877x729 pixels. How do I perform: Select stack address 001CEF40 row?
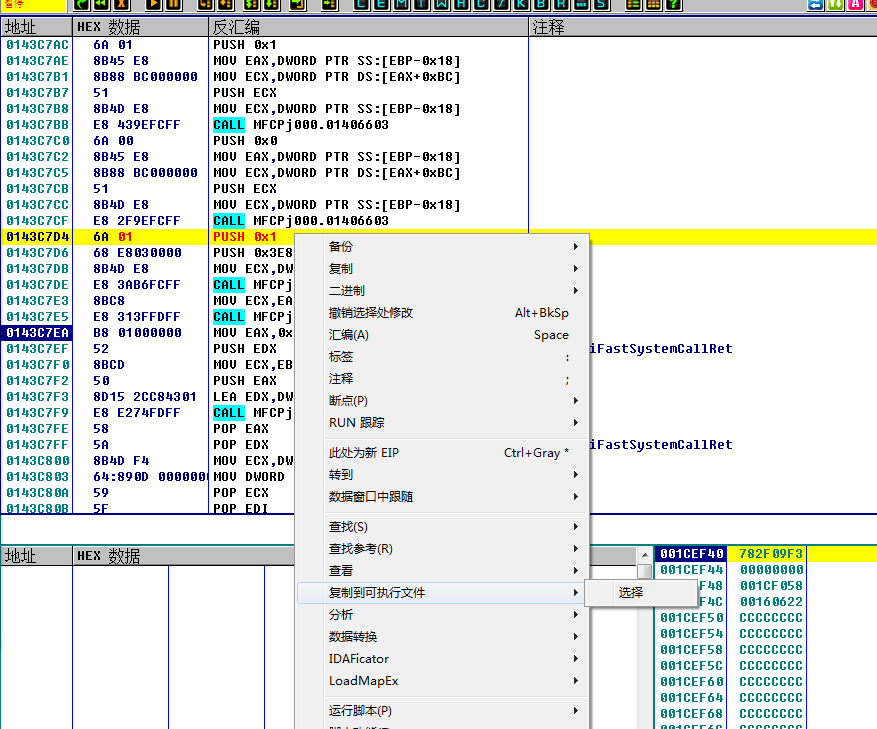(x=692, y=554)
